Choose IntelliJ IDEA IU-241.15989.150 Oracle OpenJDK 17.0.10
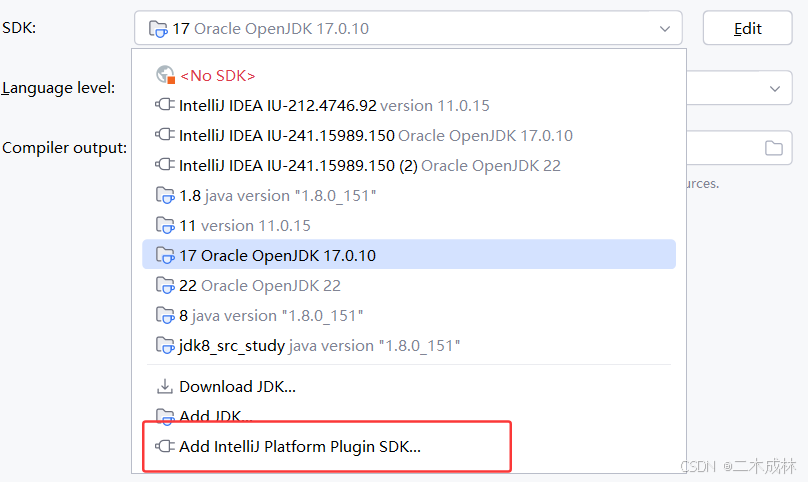This screenshot has width=808, height=482. click(x=409, y=136)
